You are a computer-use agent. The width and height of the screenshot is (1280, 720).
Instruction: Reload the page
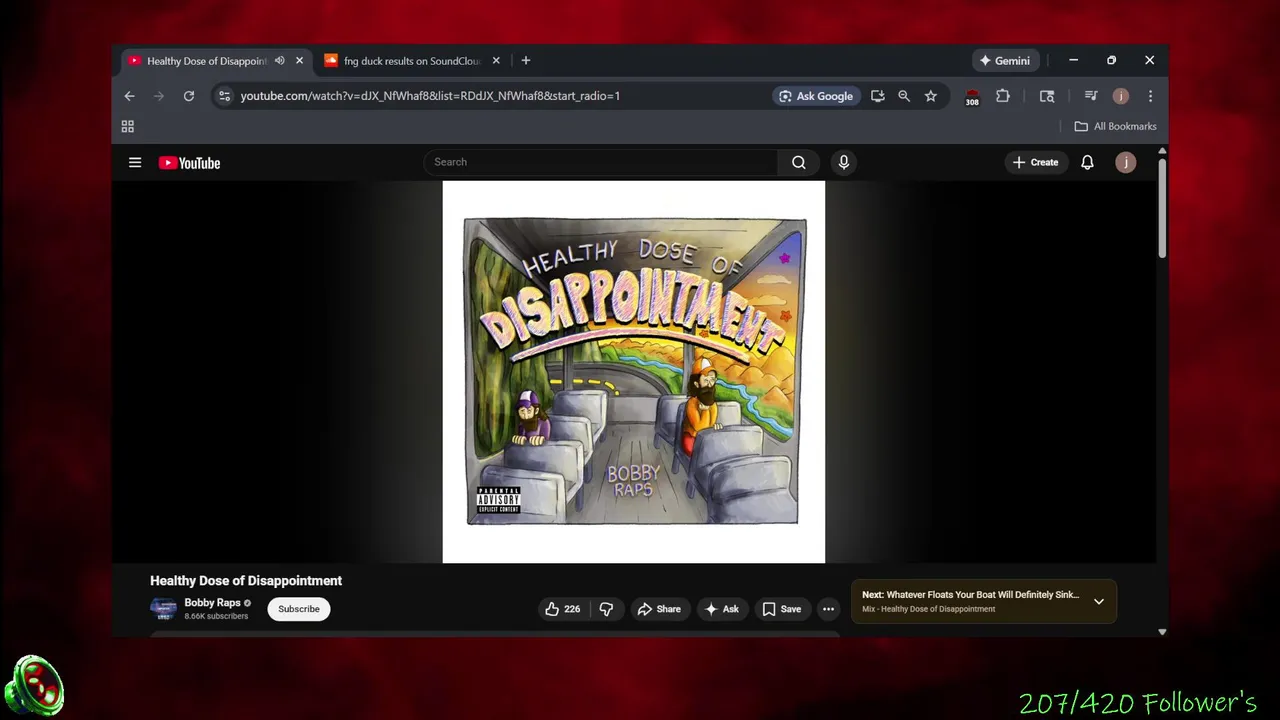188,96
